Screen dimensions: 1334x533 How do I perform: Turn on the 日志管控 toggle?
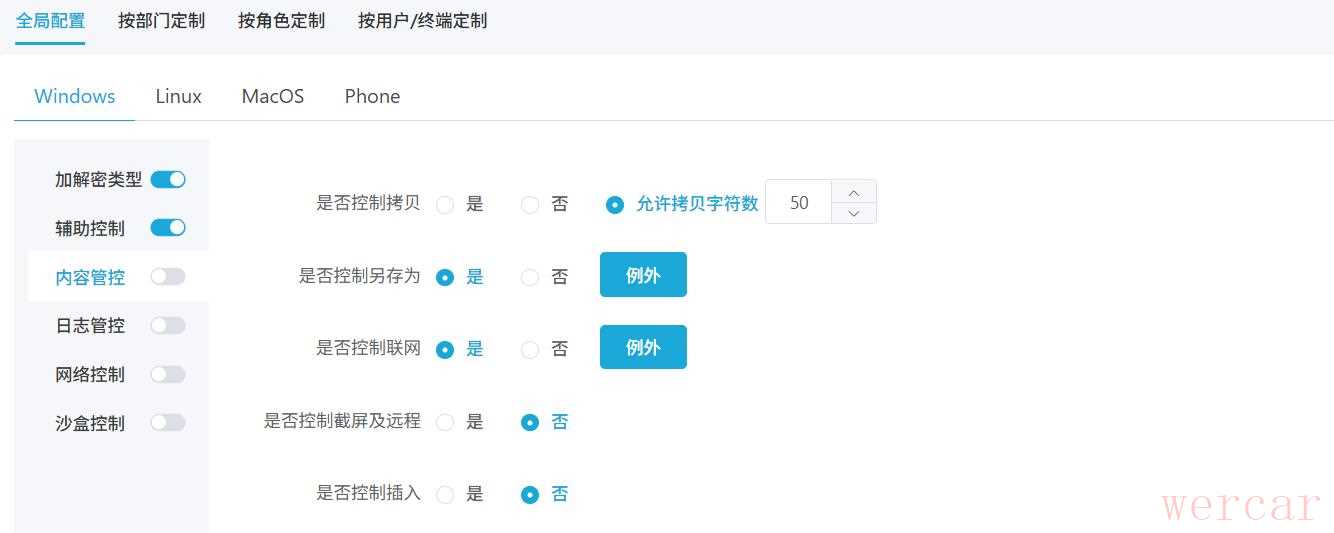click(x=168, y=326)
